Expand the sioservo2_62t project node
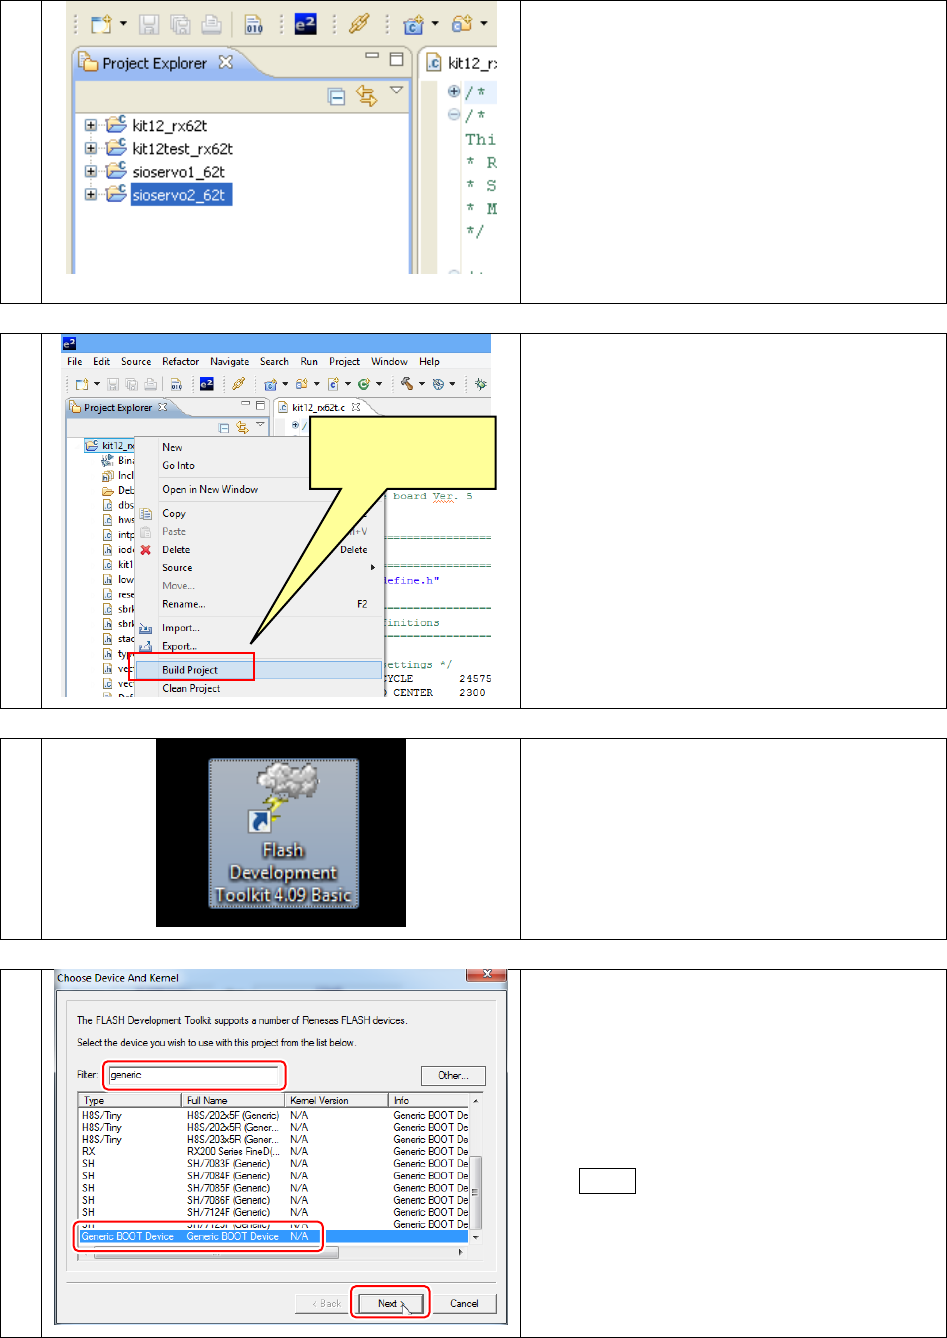Viewport: 947px width, 1338px height. click(92, 194)
